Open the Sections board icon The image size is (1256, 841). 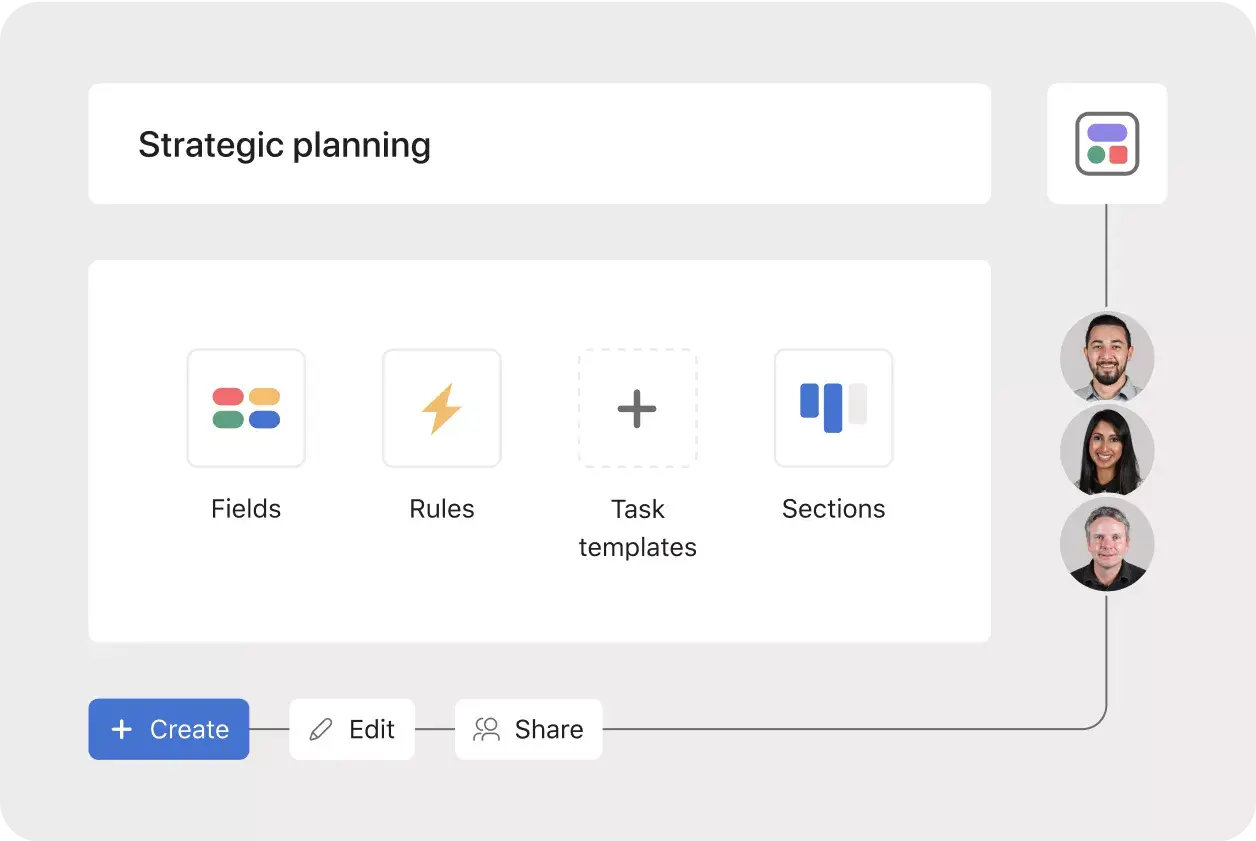(833, 408)
